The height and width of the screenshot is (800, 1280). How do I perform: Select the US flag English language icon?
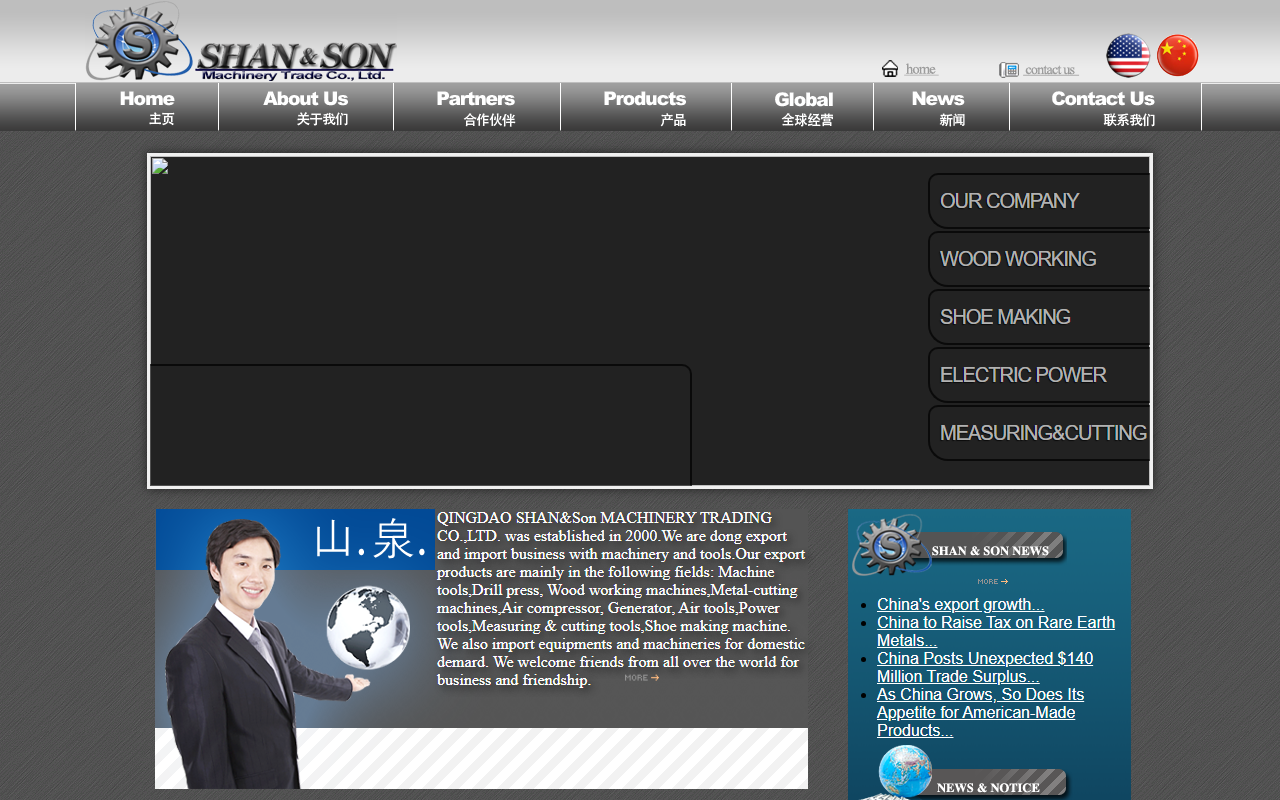pyautogui.click(x=1128, y=56)
